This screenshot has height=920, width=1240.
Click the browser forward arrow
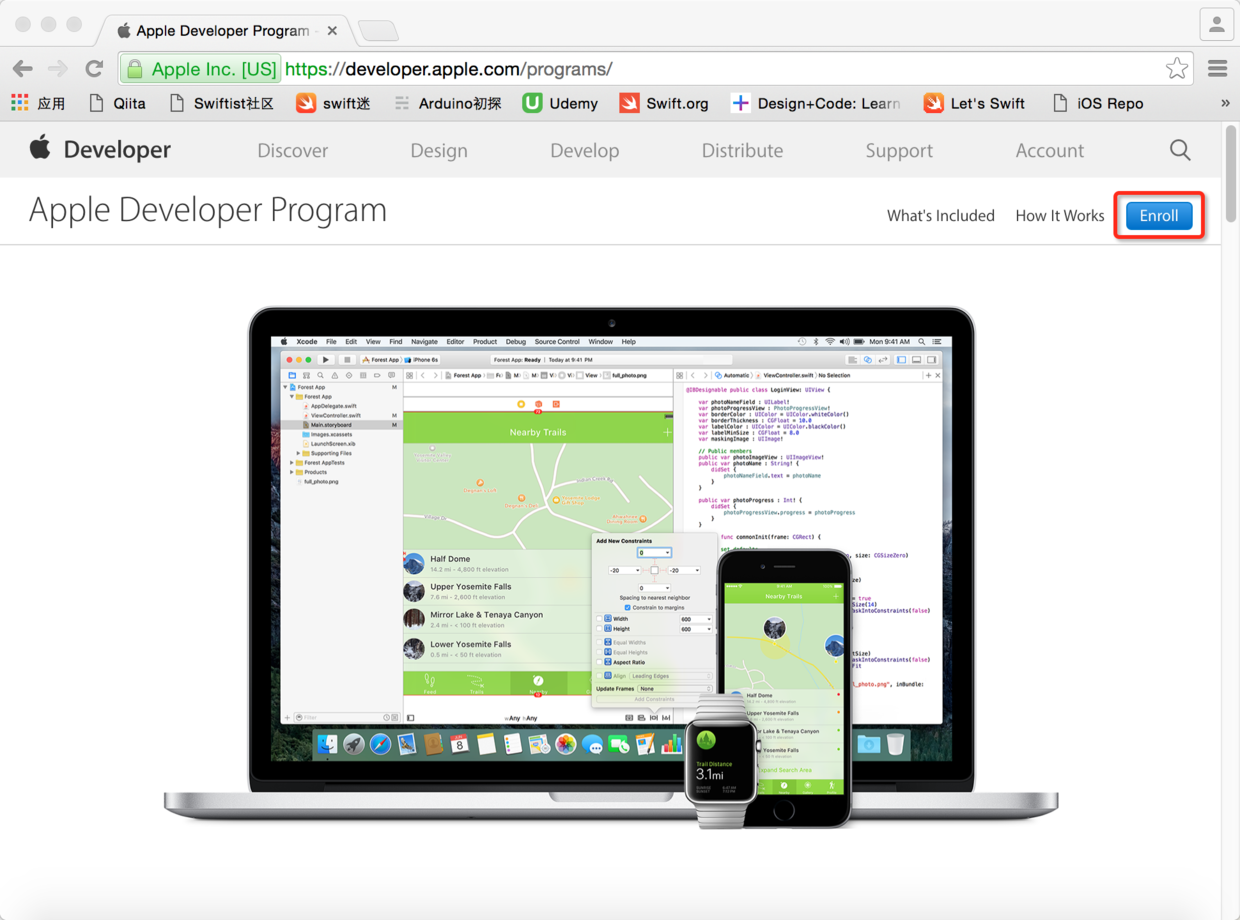[58, 69]
